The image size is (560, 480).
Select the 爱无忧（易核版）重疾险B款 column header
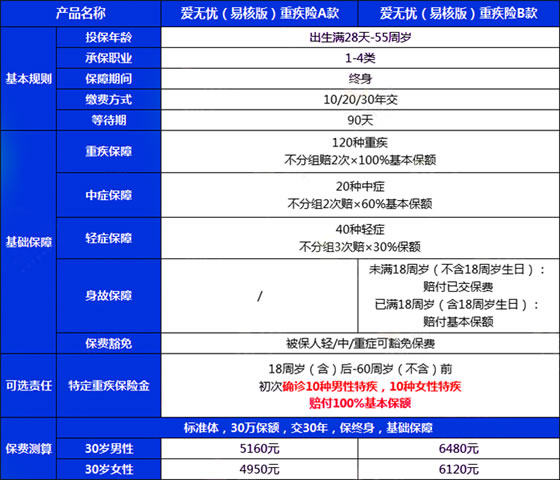[x=459, y=14]
